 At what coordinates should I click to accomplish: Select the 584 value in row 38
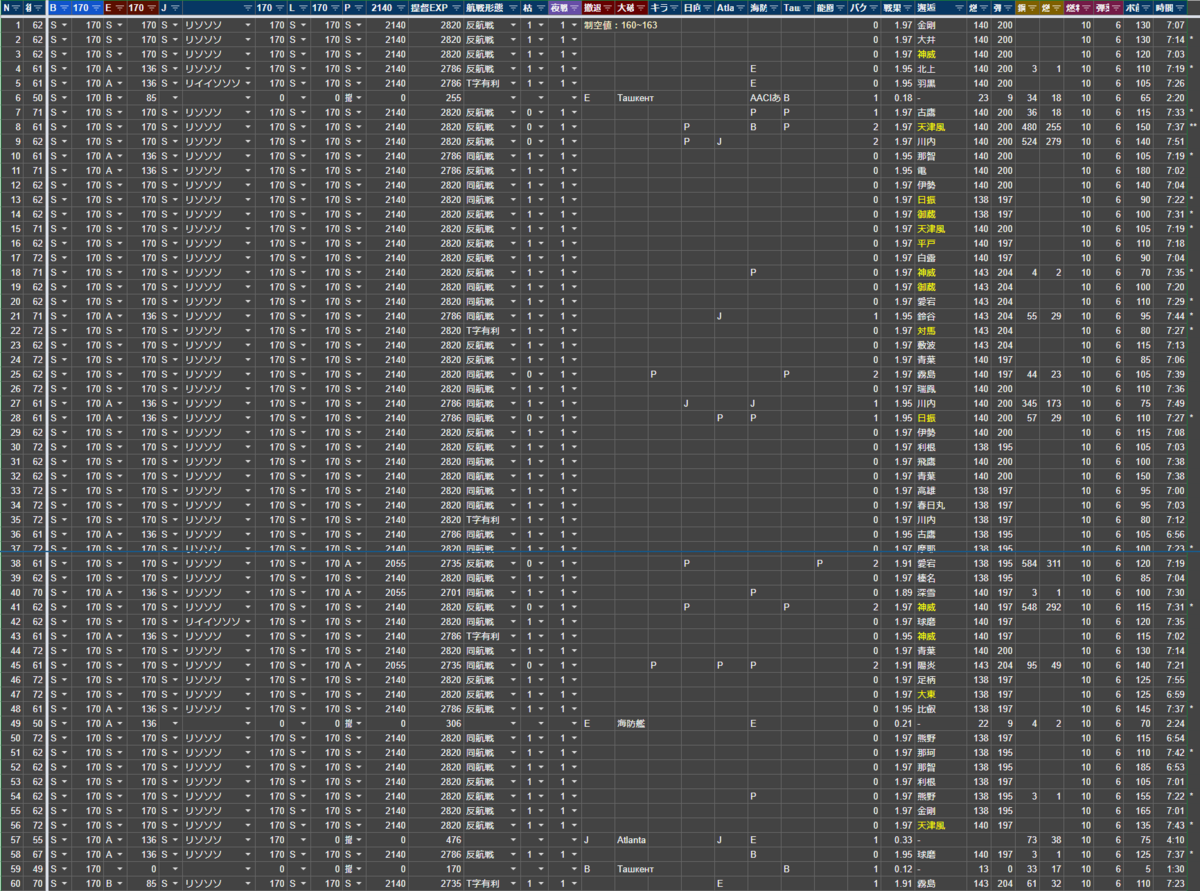(1028, 564)
